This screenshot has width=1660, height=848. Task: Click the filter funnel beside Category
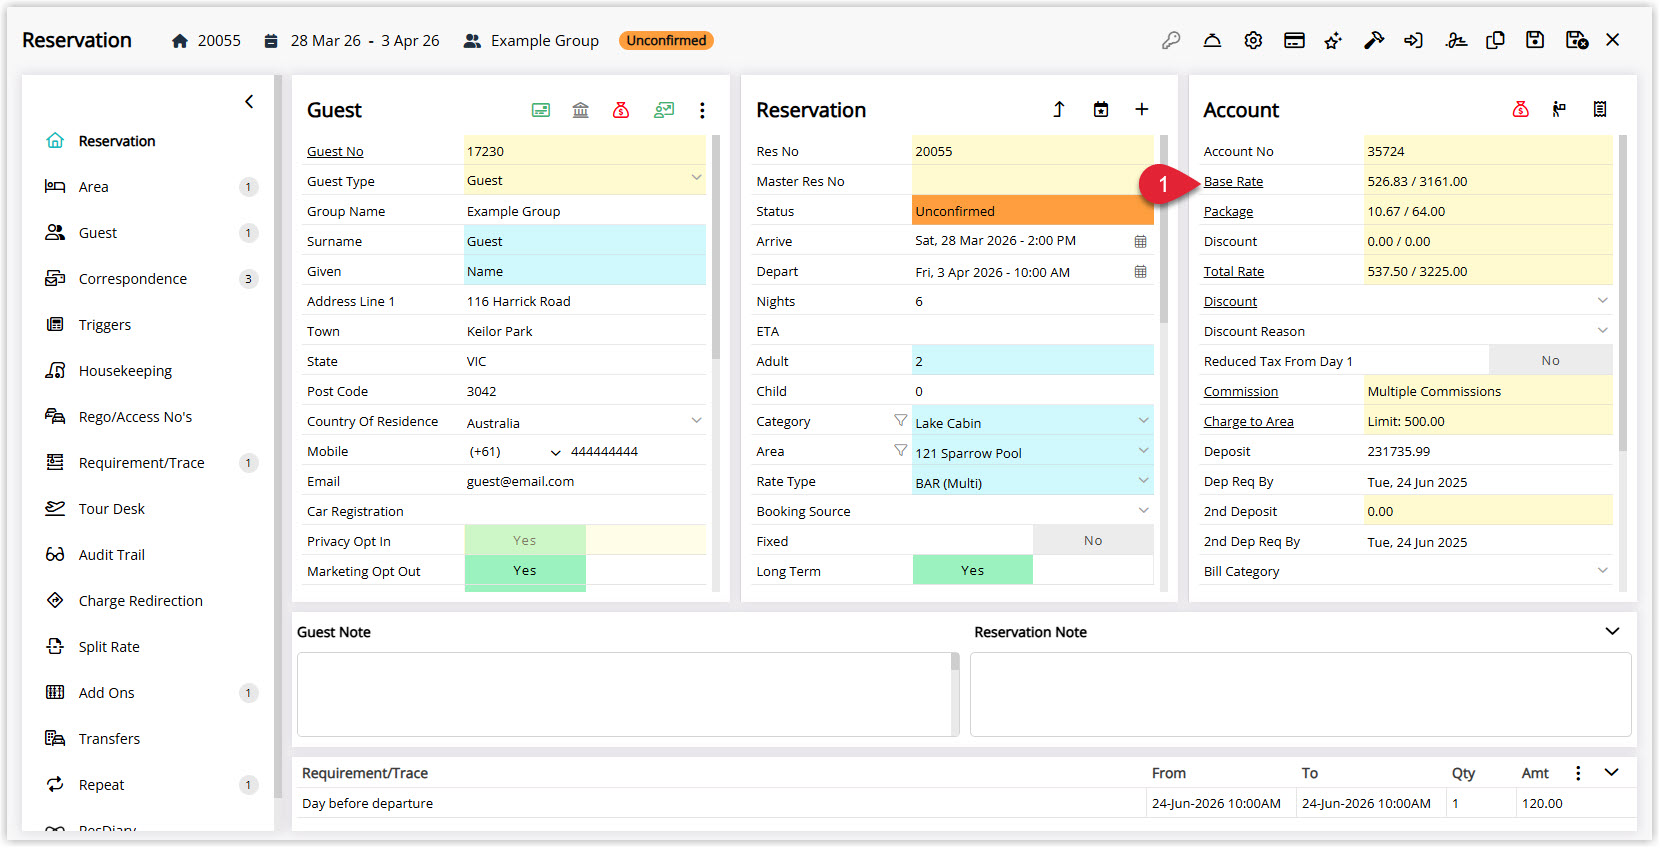point(901,421)
